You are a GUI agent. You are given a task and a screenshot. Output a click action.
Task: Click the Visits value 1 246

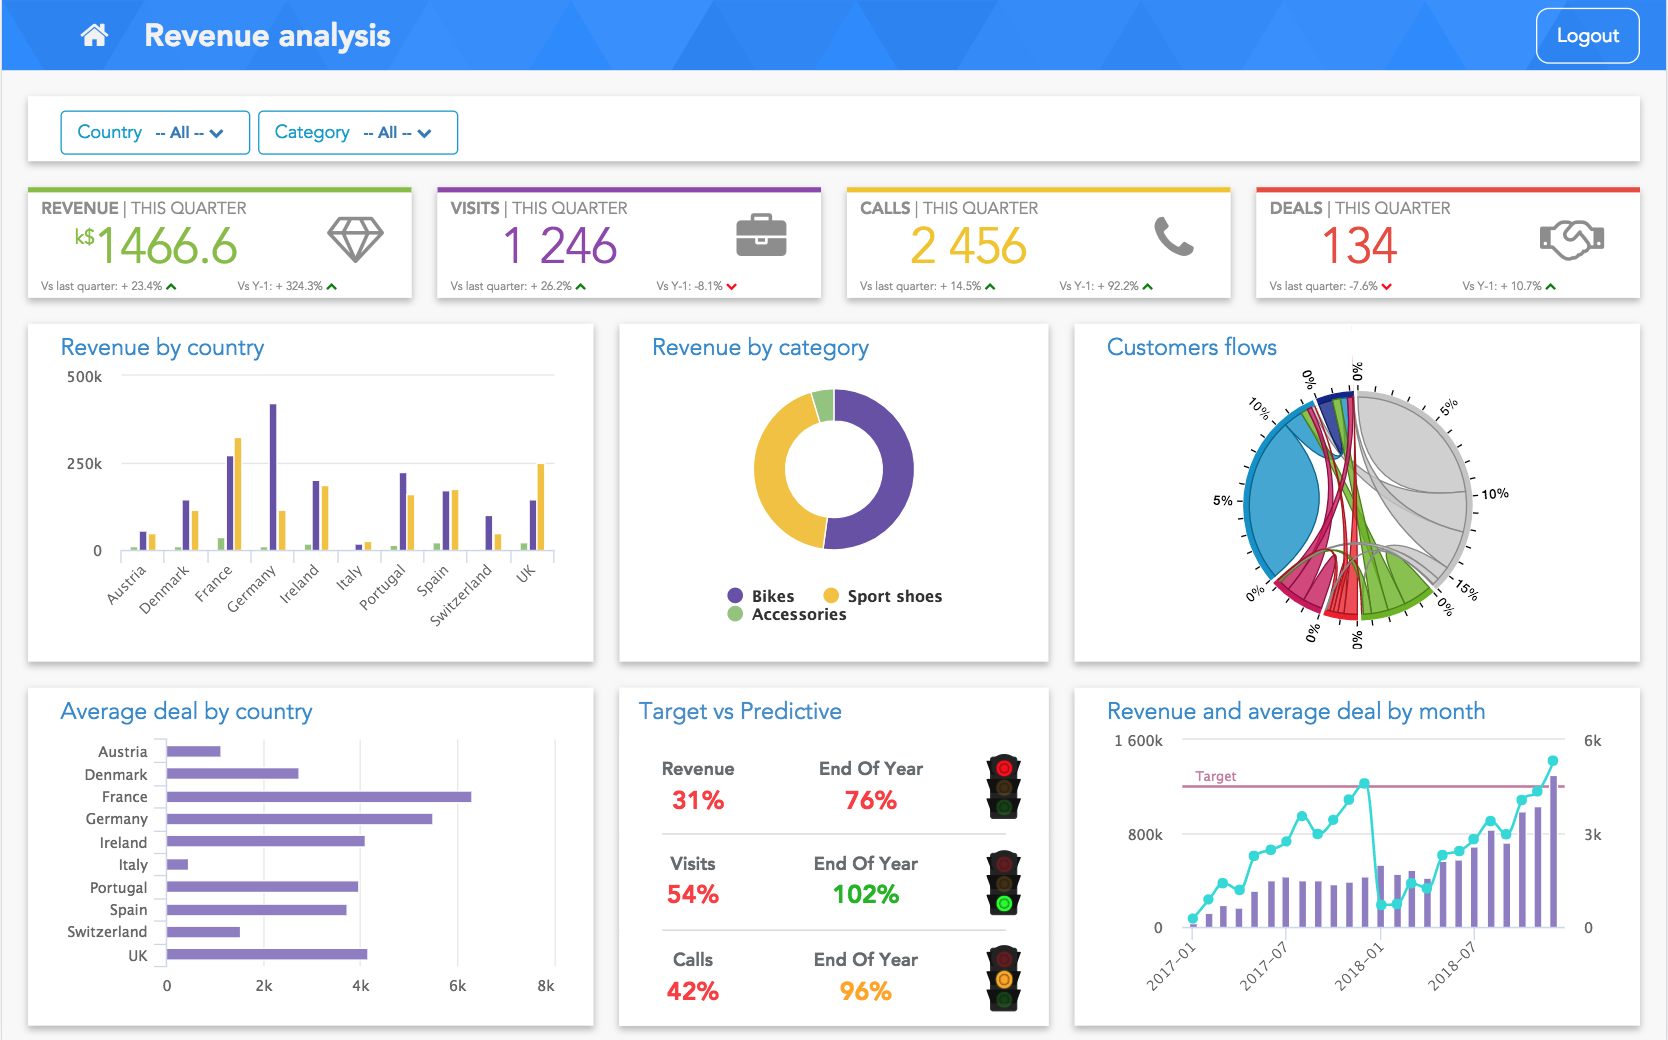[x=559, y=246]
